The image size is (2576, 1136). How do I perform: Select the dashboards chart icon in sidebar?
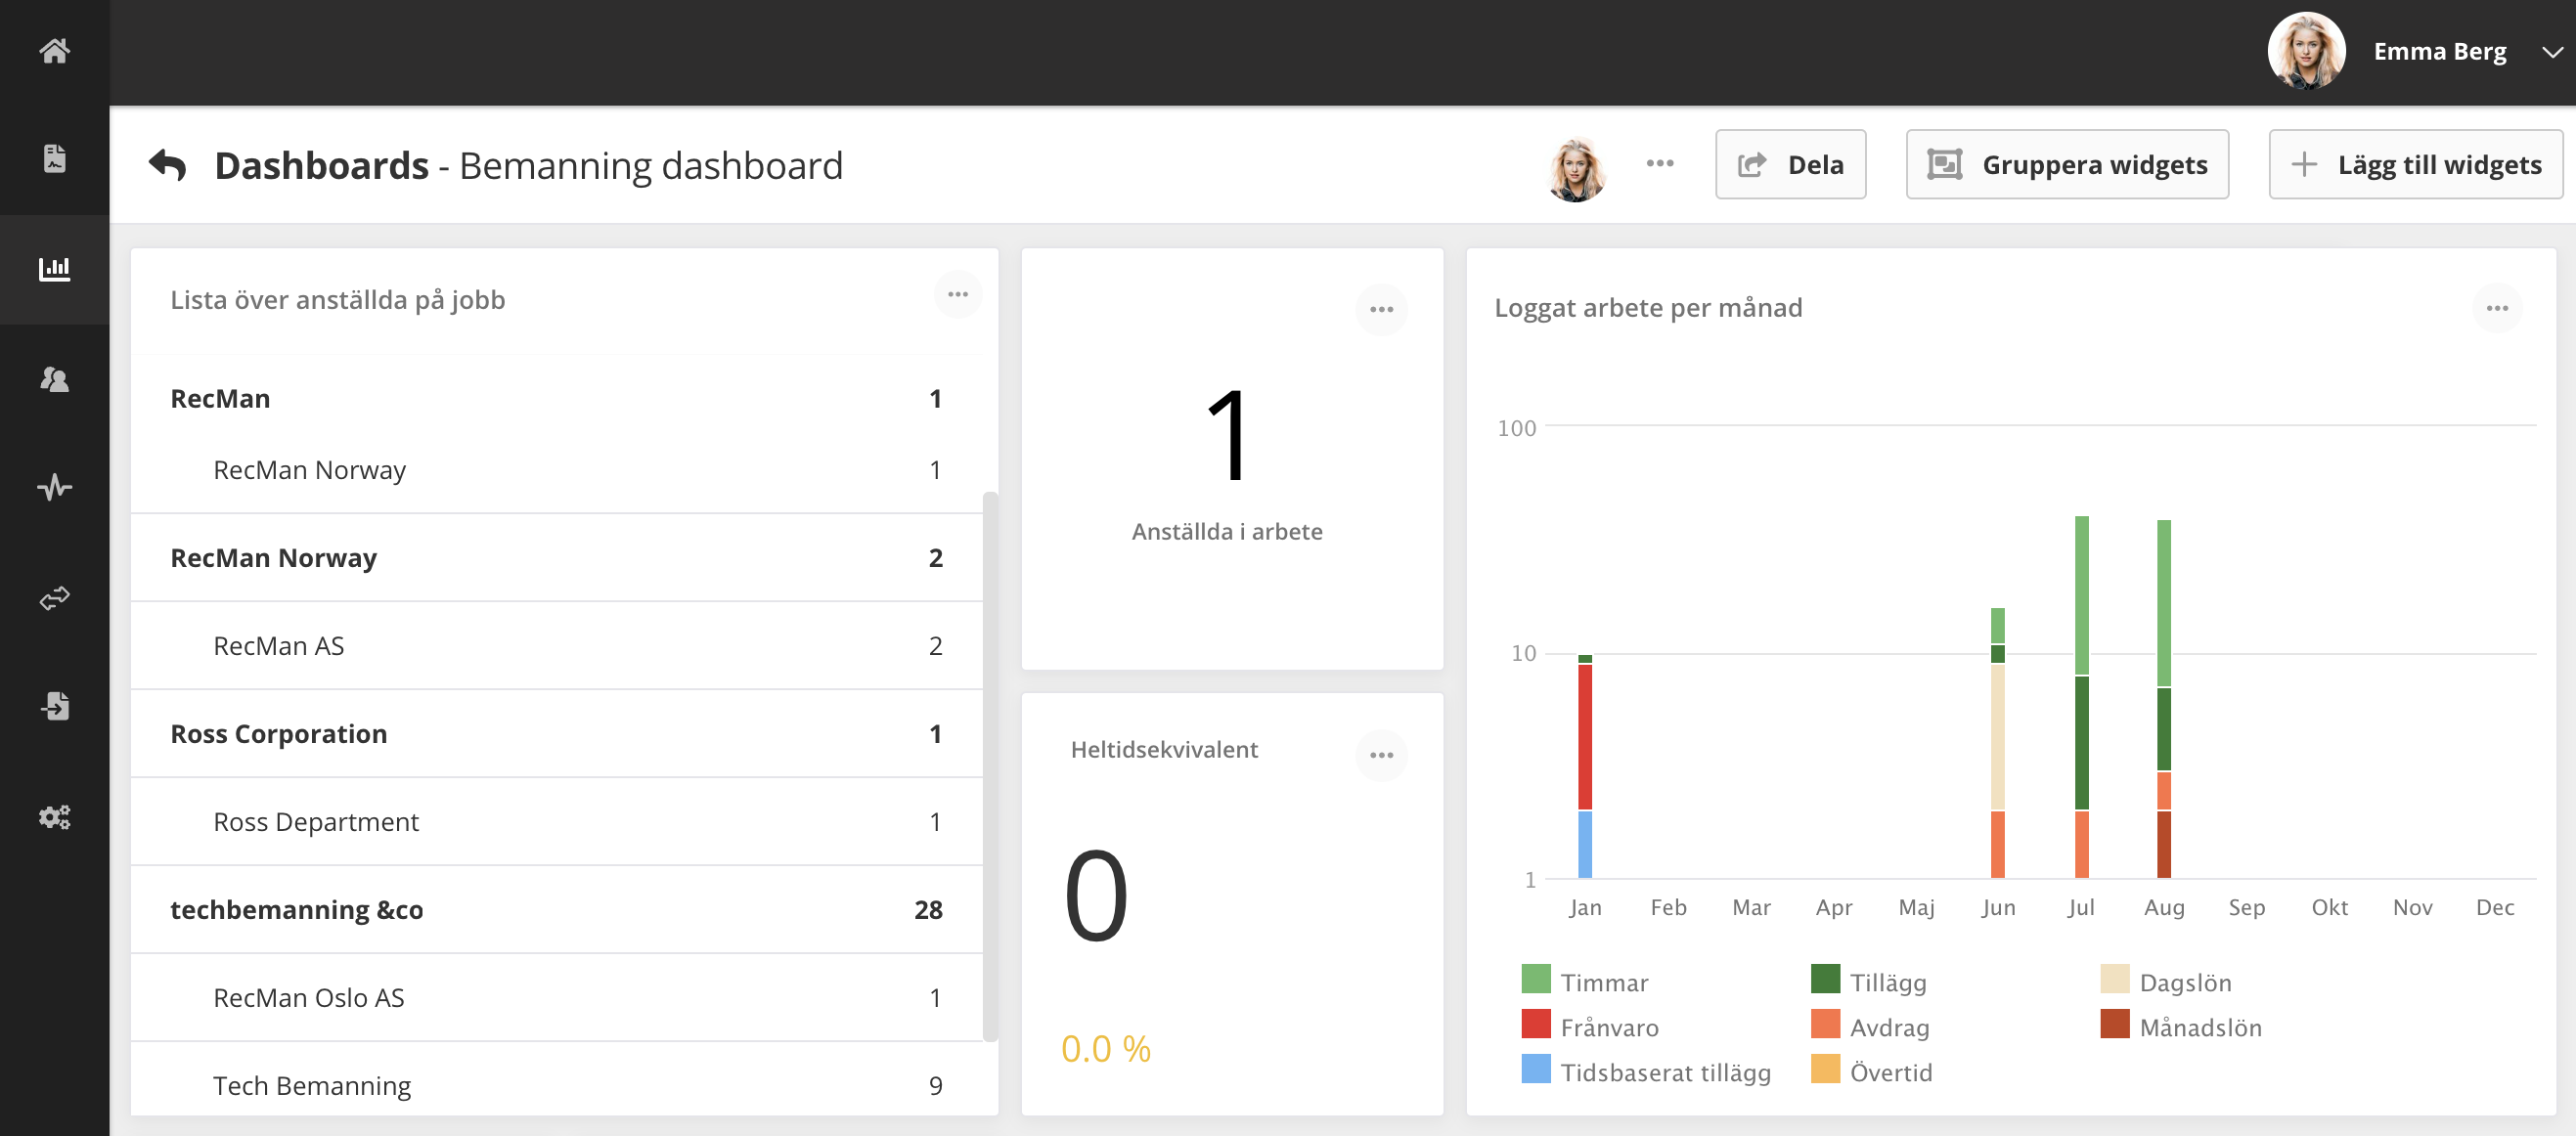click(x=54, y=268)
